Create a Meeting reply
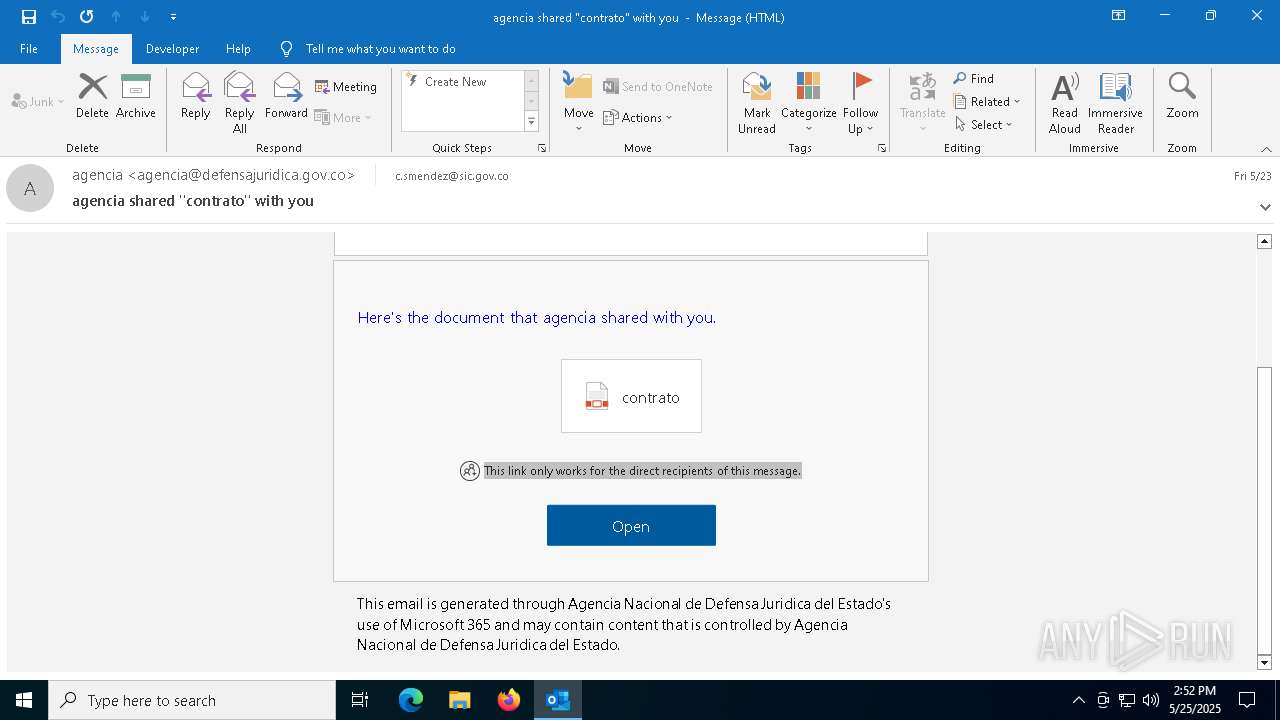 (x=346, y=87)
